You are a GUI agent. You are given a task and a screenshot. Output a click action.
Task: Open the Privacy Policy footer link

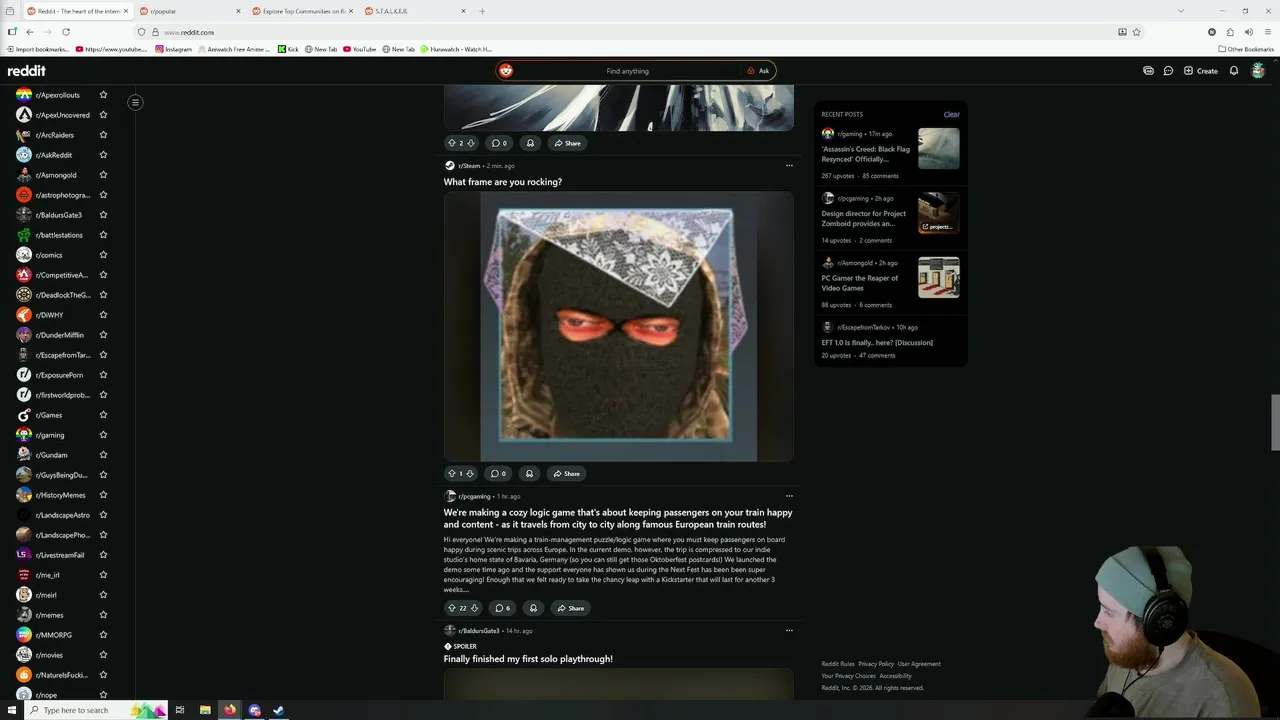pyautogui.click(x=876, y=664)
